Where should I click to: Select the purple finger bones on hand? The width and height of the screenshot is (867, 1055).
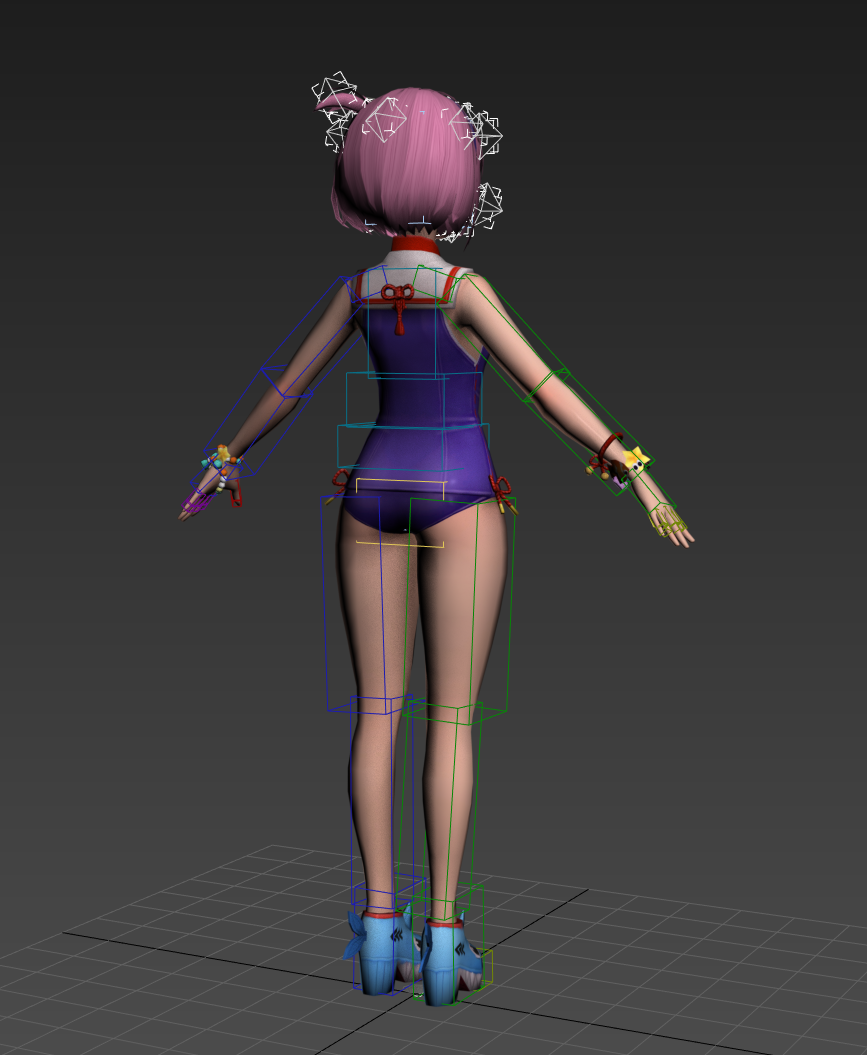pos(196,502)
